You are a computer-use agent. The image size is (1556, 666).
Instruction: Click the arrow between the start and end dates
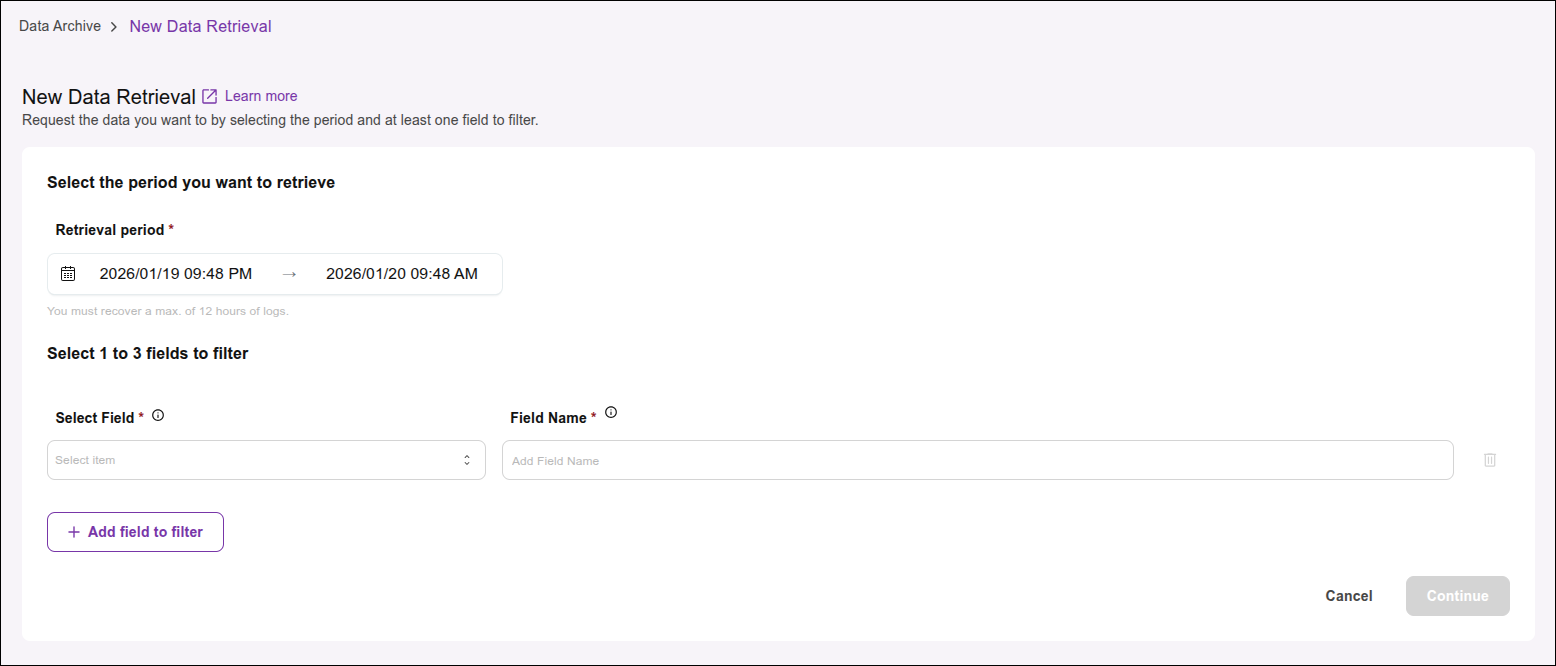pyautogui.click(x=288, y=272)
